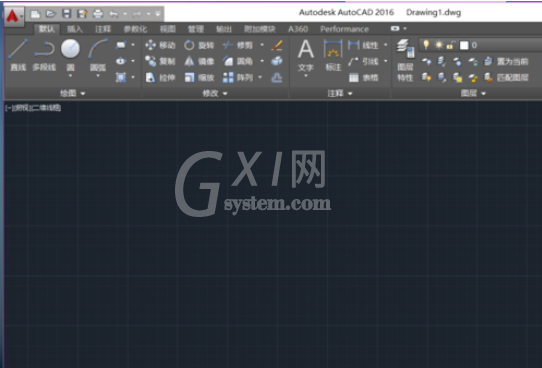
Task: Switch to the Manage (管理) ribbon tab
Action: [196, 29]
